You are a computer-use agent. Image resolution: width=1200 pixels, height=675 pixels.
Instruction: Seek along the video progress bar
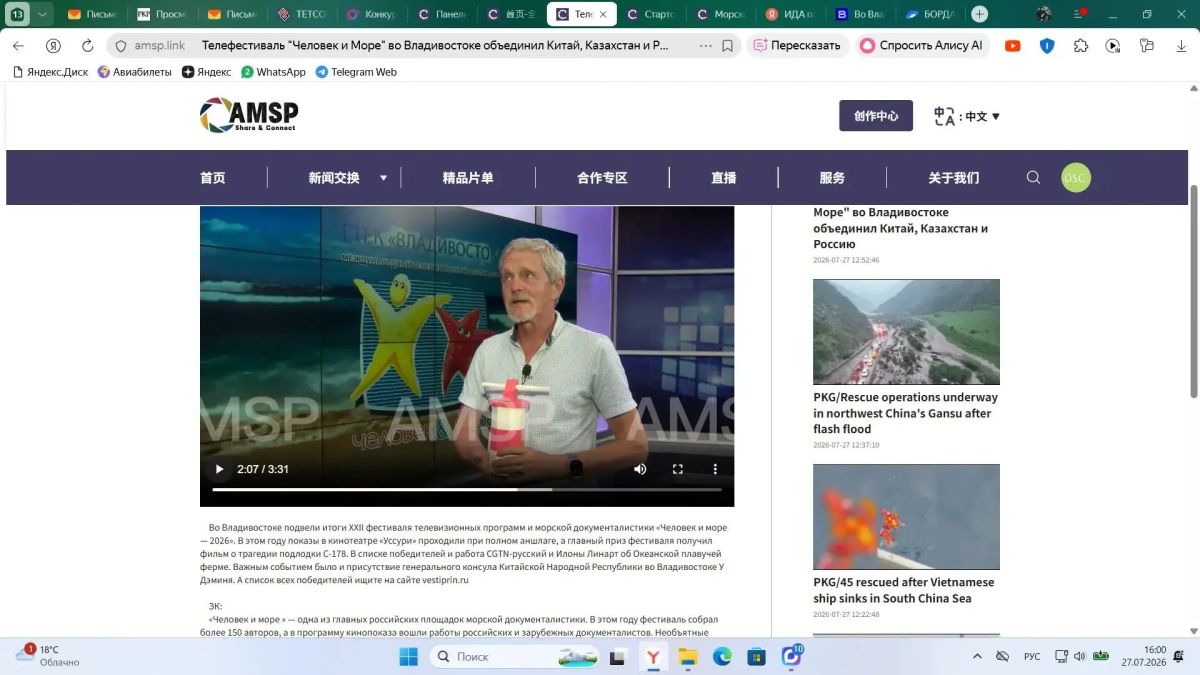[x=467, y=490]
